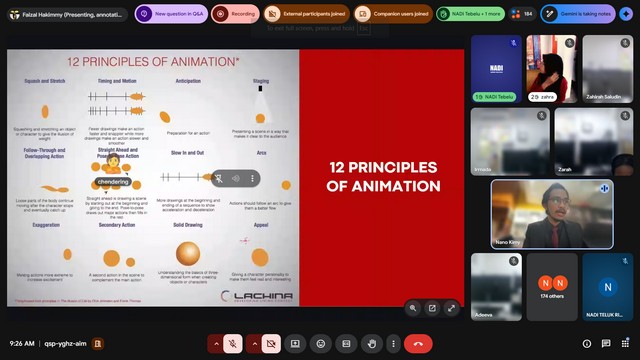Leave the call with the red hang-up button
The height and width of the screenshot is (360, 640).
click(x=418, y=344)
